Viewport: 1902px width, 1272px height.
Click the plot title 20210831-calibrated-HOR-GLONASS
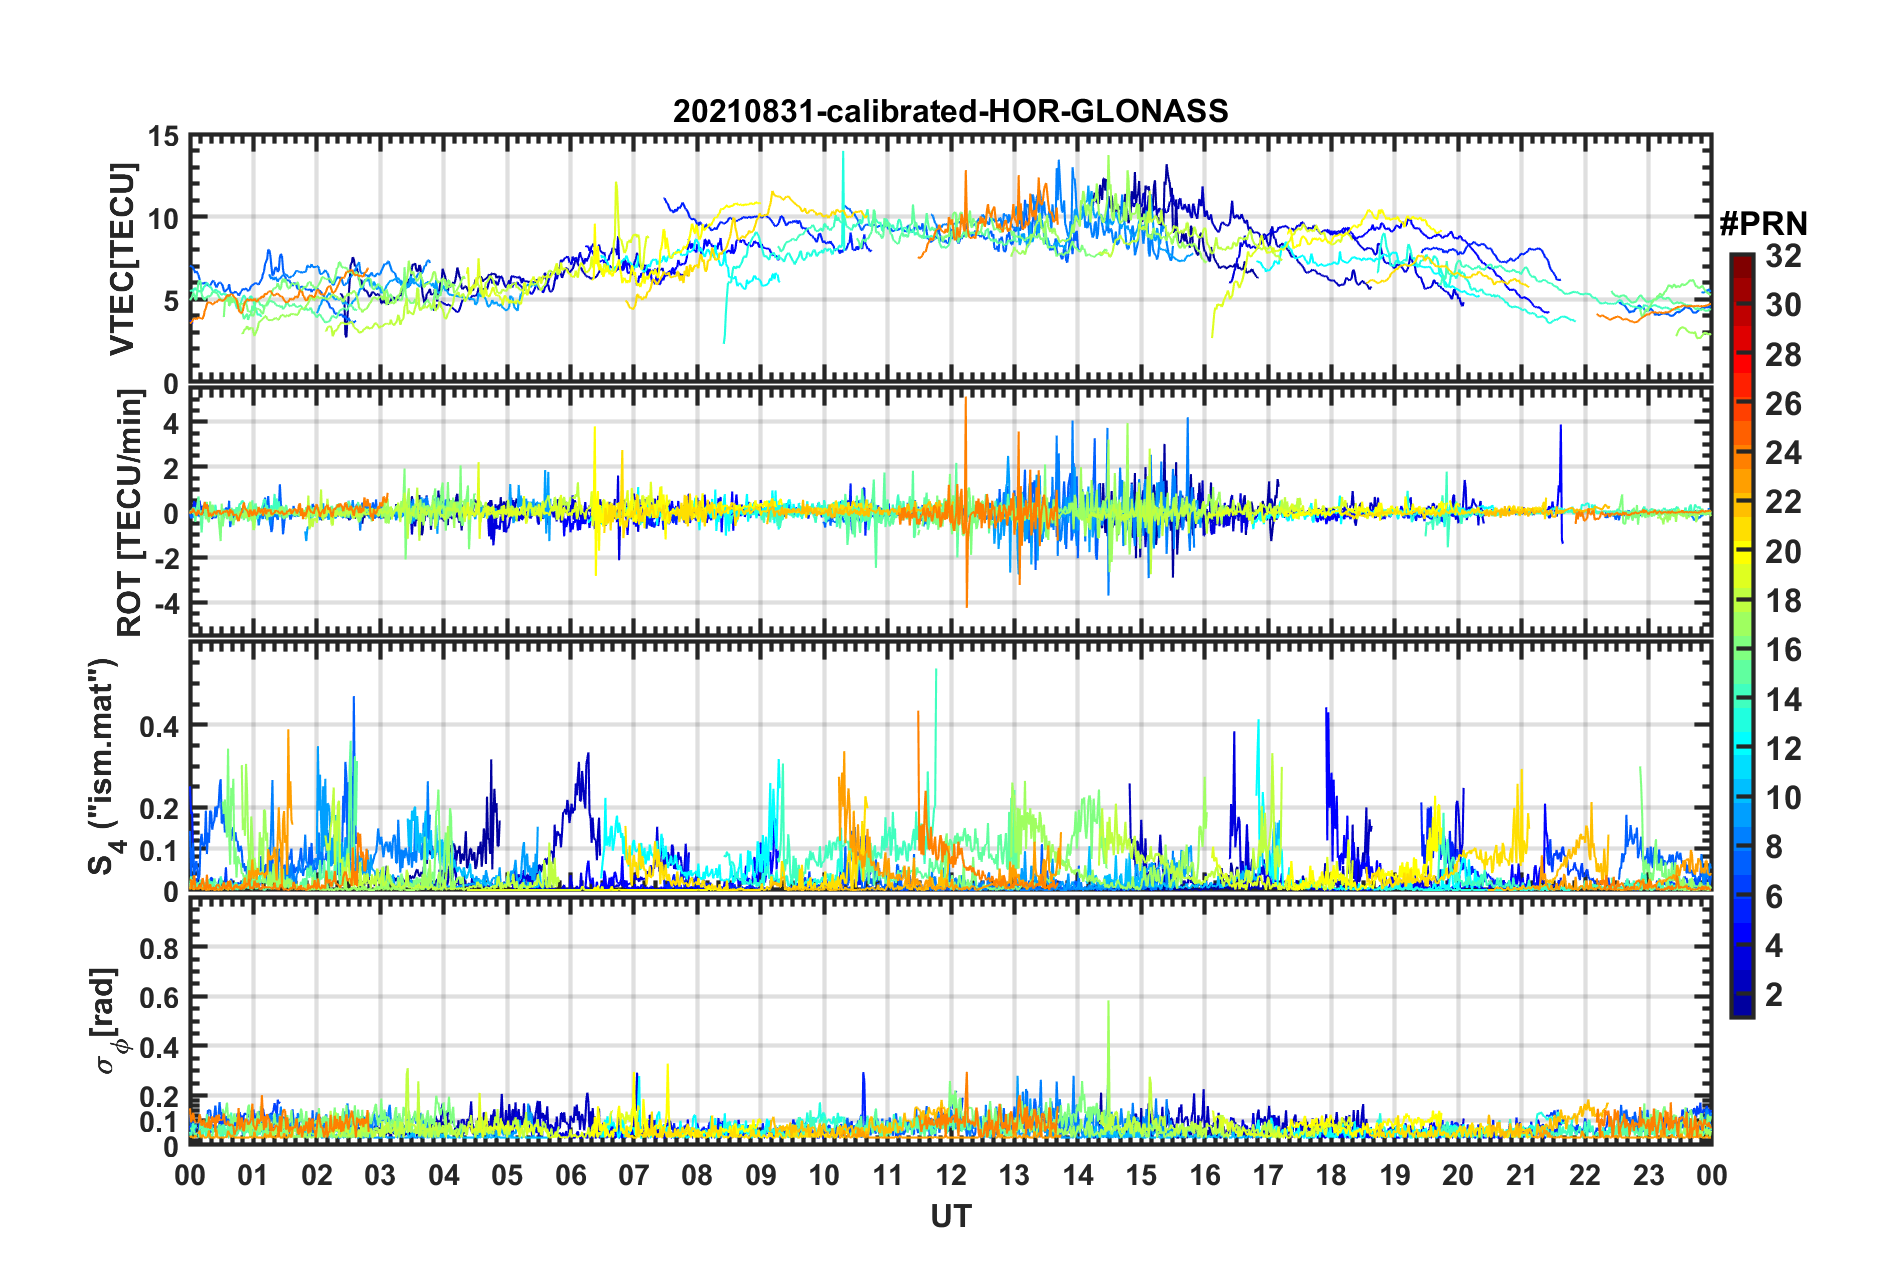pos(950,111)
